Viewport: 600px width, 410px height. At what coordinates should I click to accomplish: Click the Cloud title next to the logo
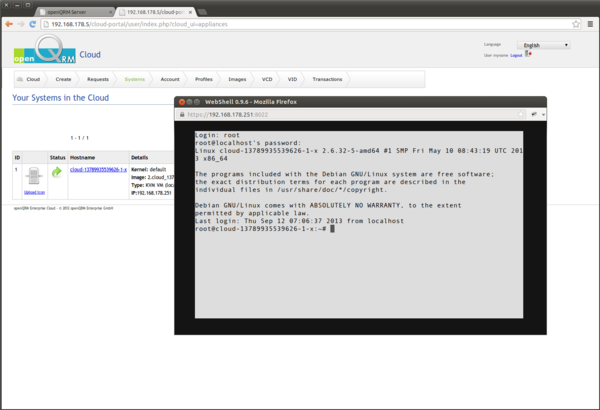90,55
